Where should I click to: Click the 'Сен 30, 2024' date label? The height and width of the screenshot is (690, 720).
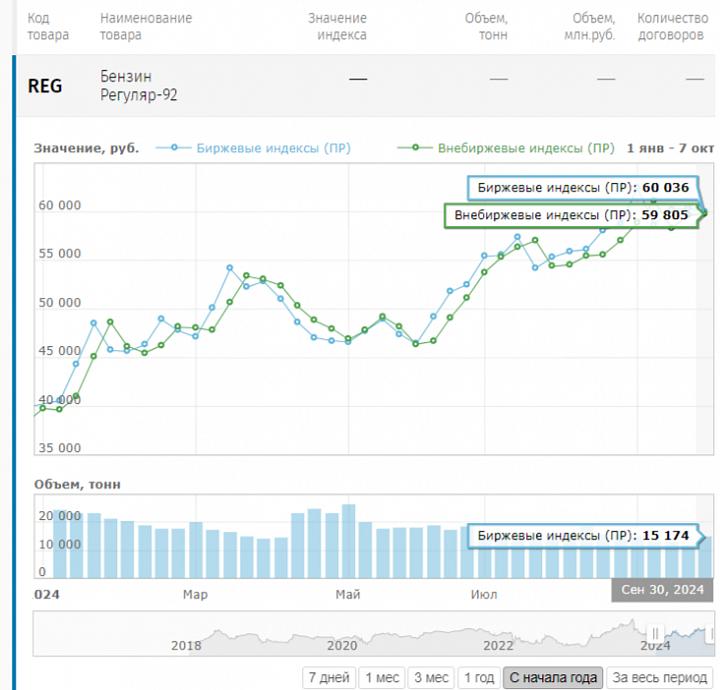(662, 590)
